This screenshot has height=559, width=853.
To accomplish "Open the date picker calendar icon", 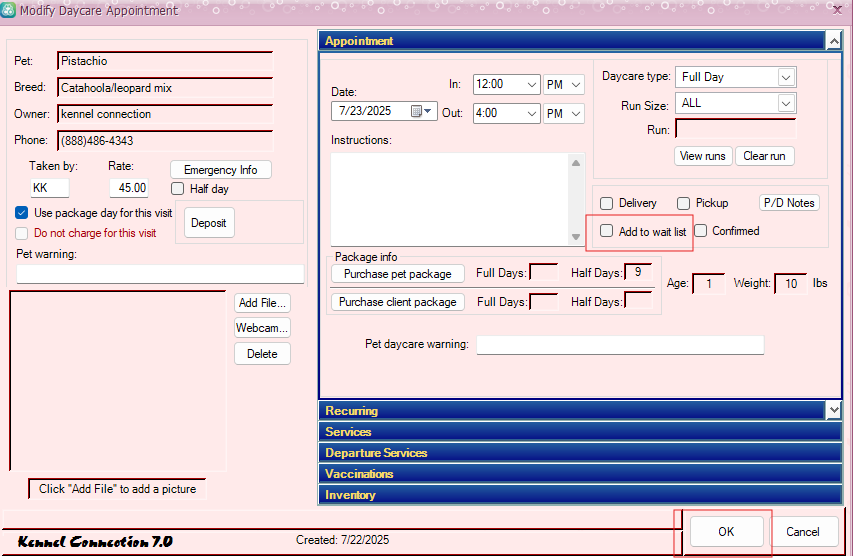I will point(428,111).
